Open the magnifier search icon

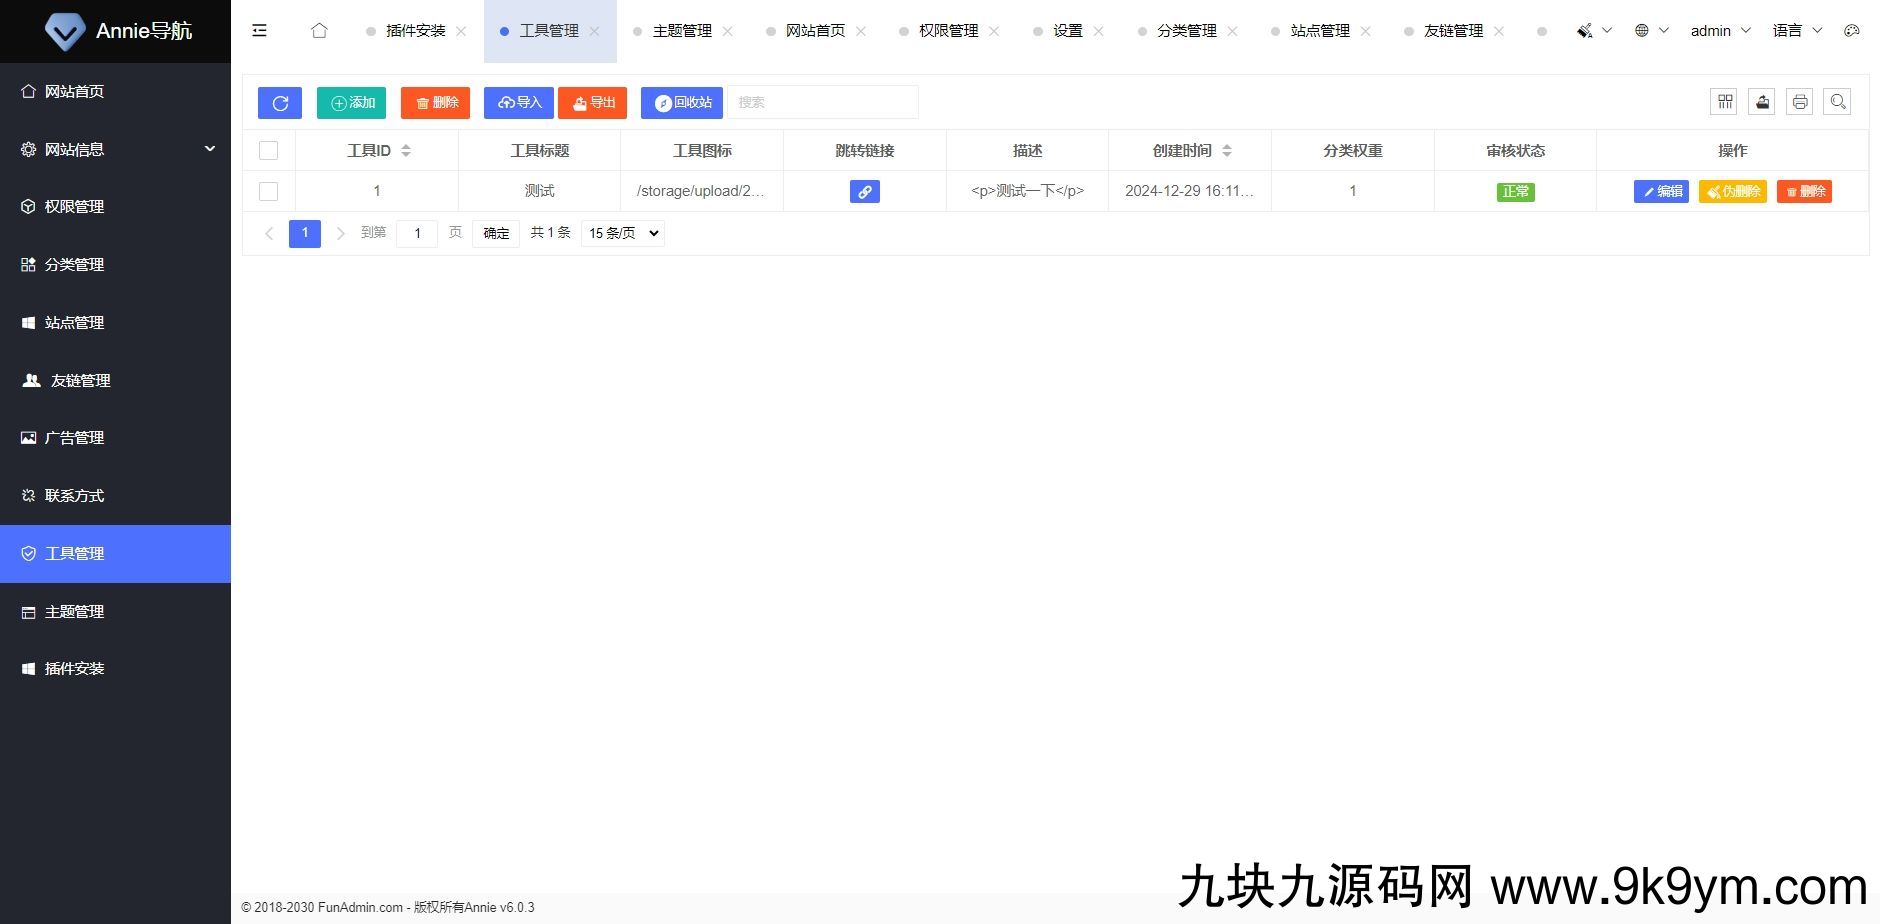[1838, 101]
